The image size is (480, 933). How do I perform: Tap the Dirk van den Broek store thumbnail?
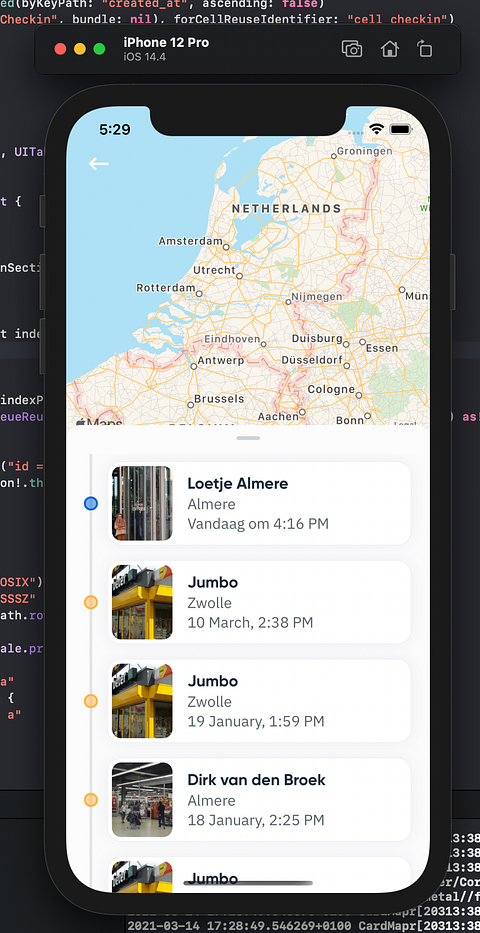(x=142, y=800)
